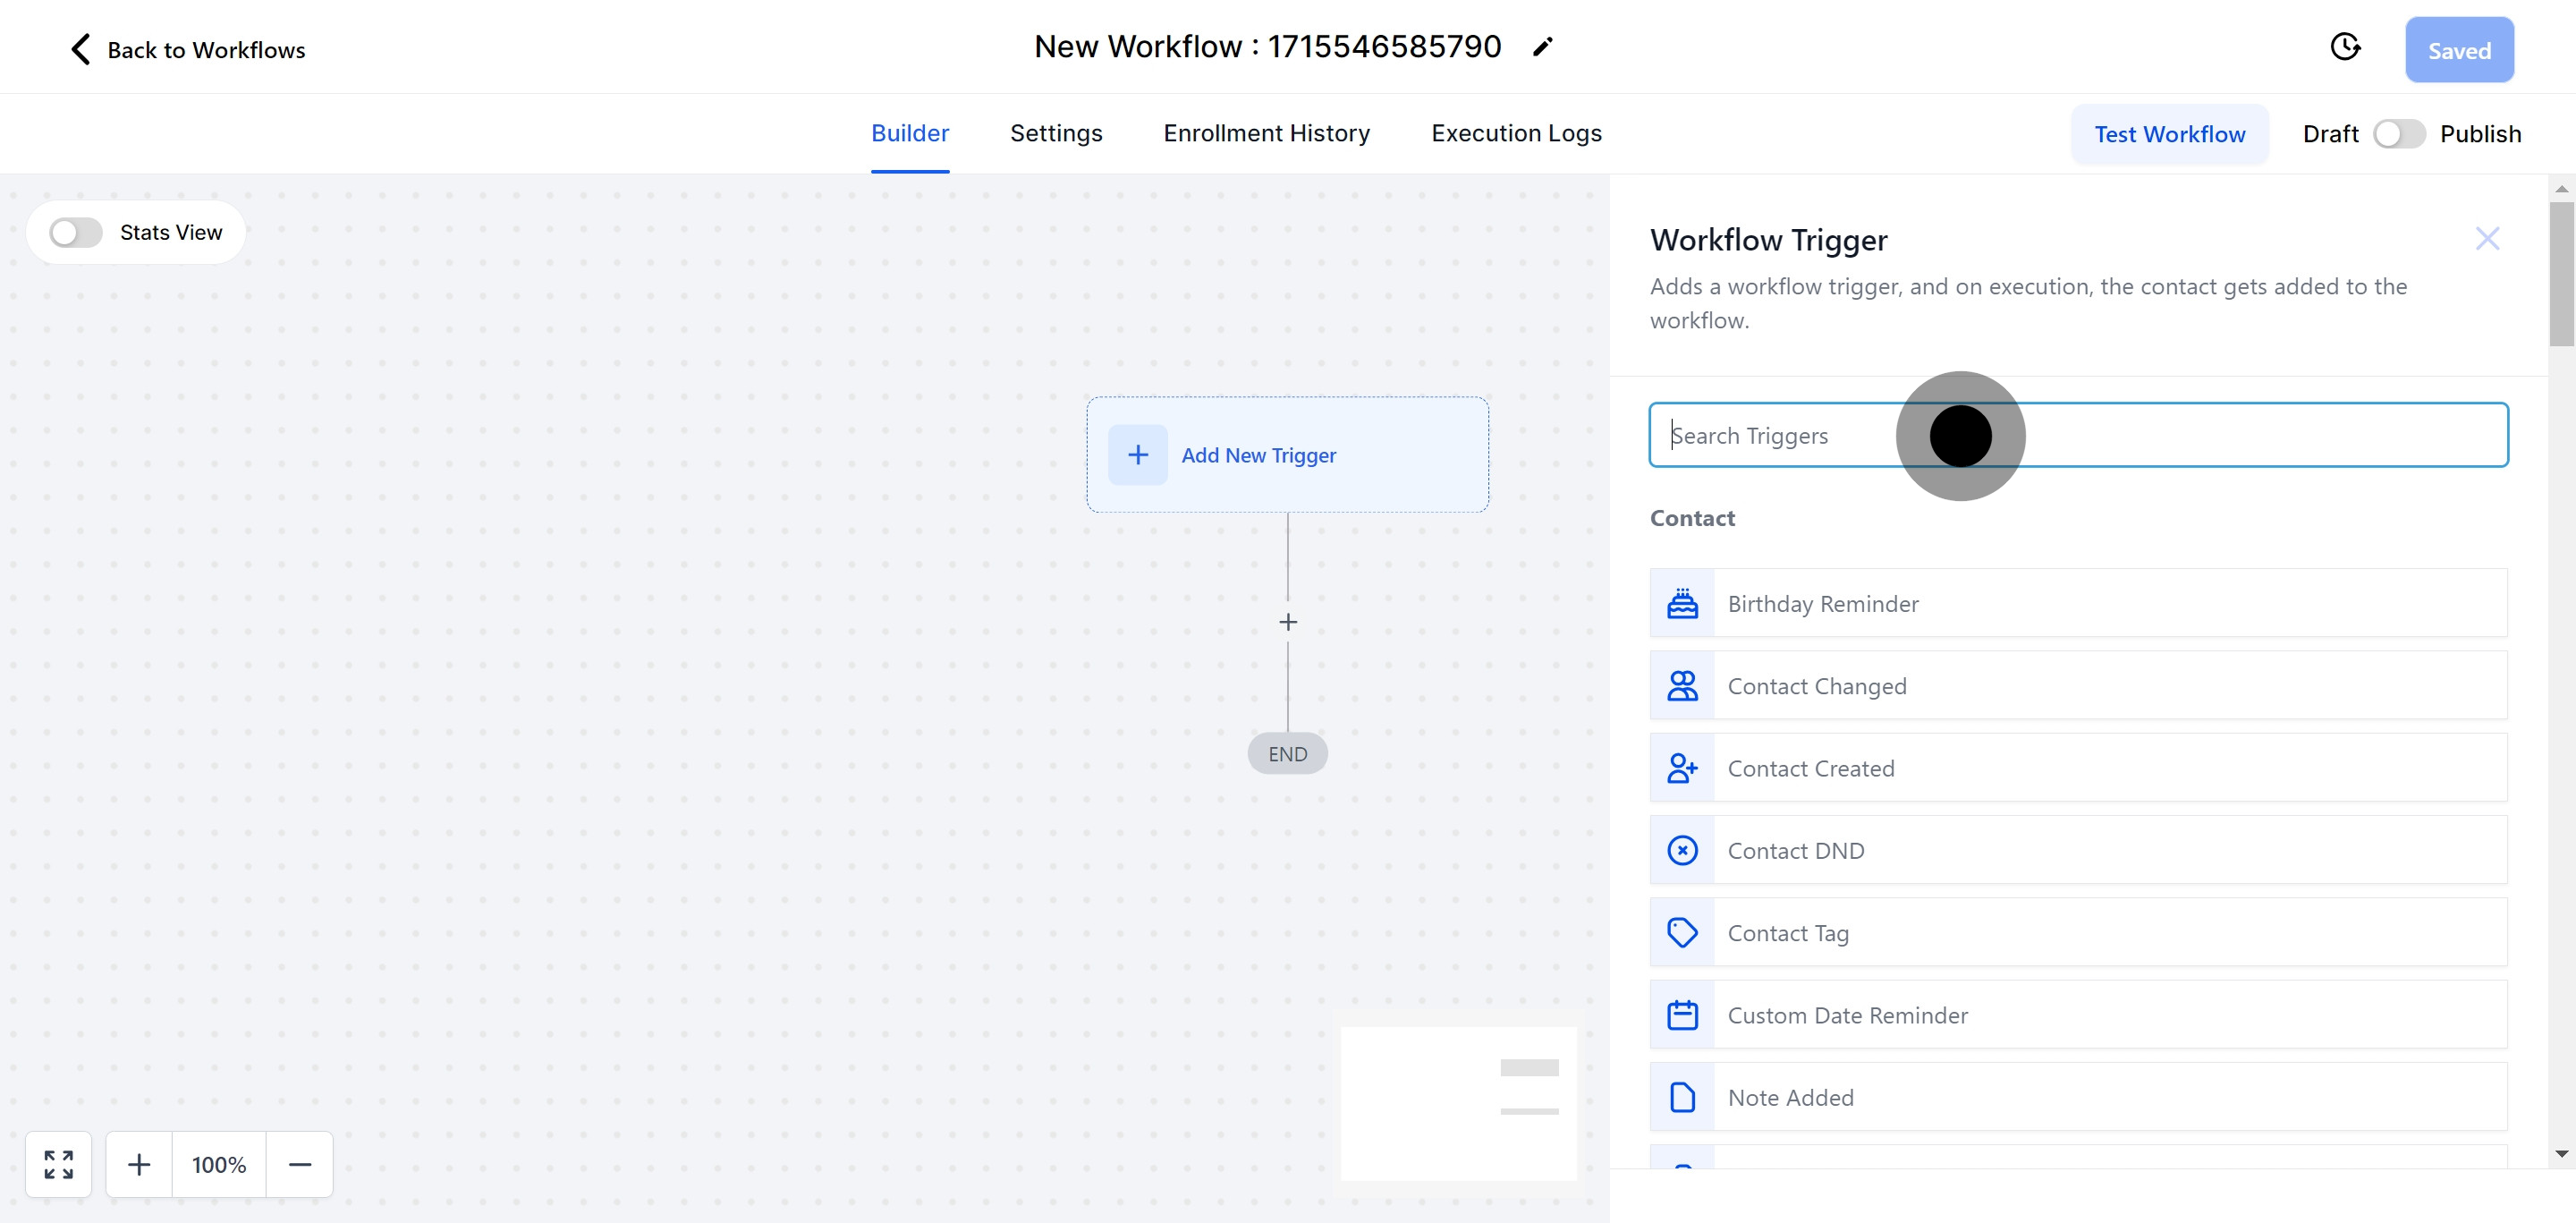This screenshot has height=1223, width=2576.
Task: Close the Workflow Trigger panel
Action: [2487, 239]
